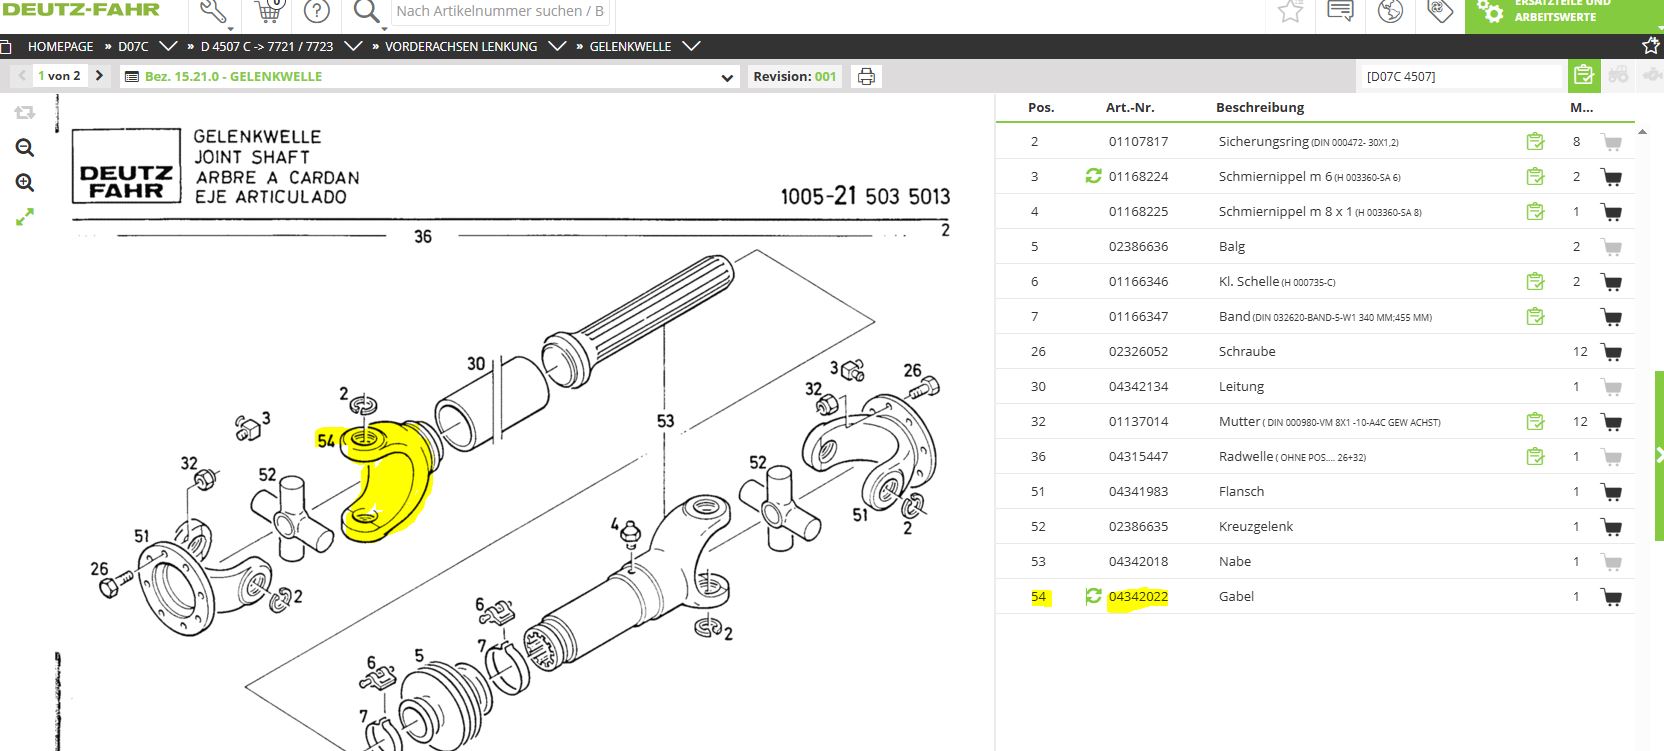Open the shopping cart in top toolbar
The width and height of the screenshot is (1664, 751).
(267, 12)
